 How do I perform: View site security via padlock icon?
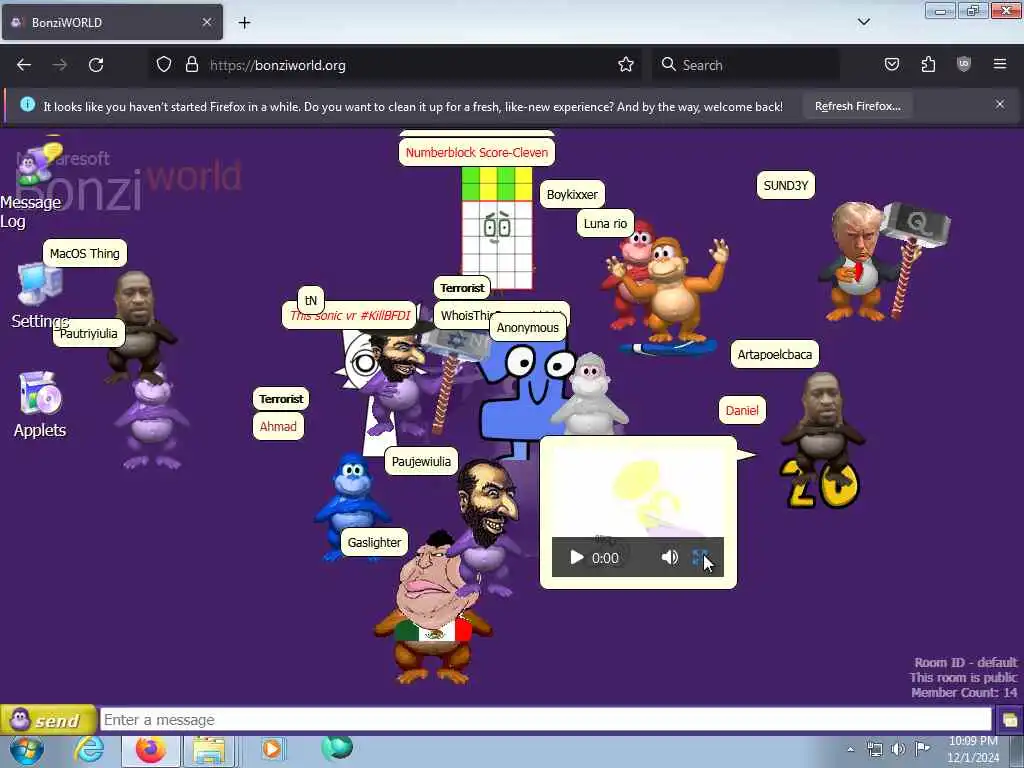pos(191,65)
